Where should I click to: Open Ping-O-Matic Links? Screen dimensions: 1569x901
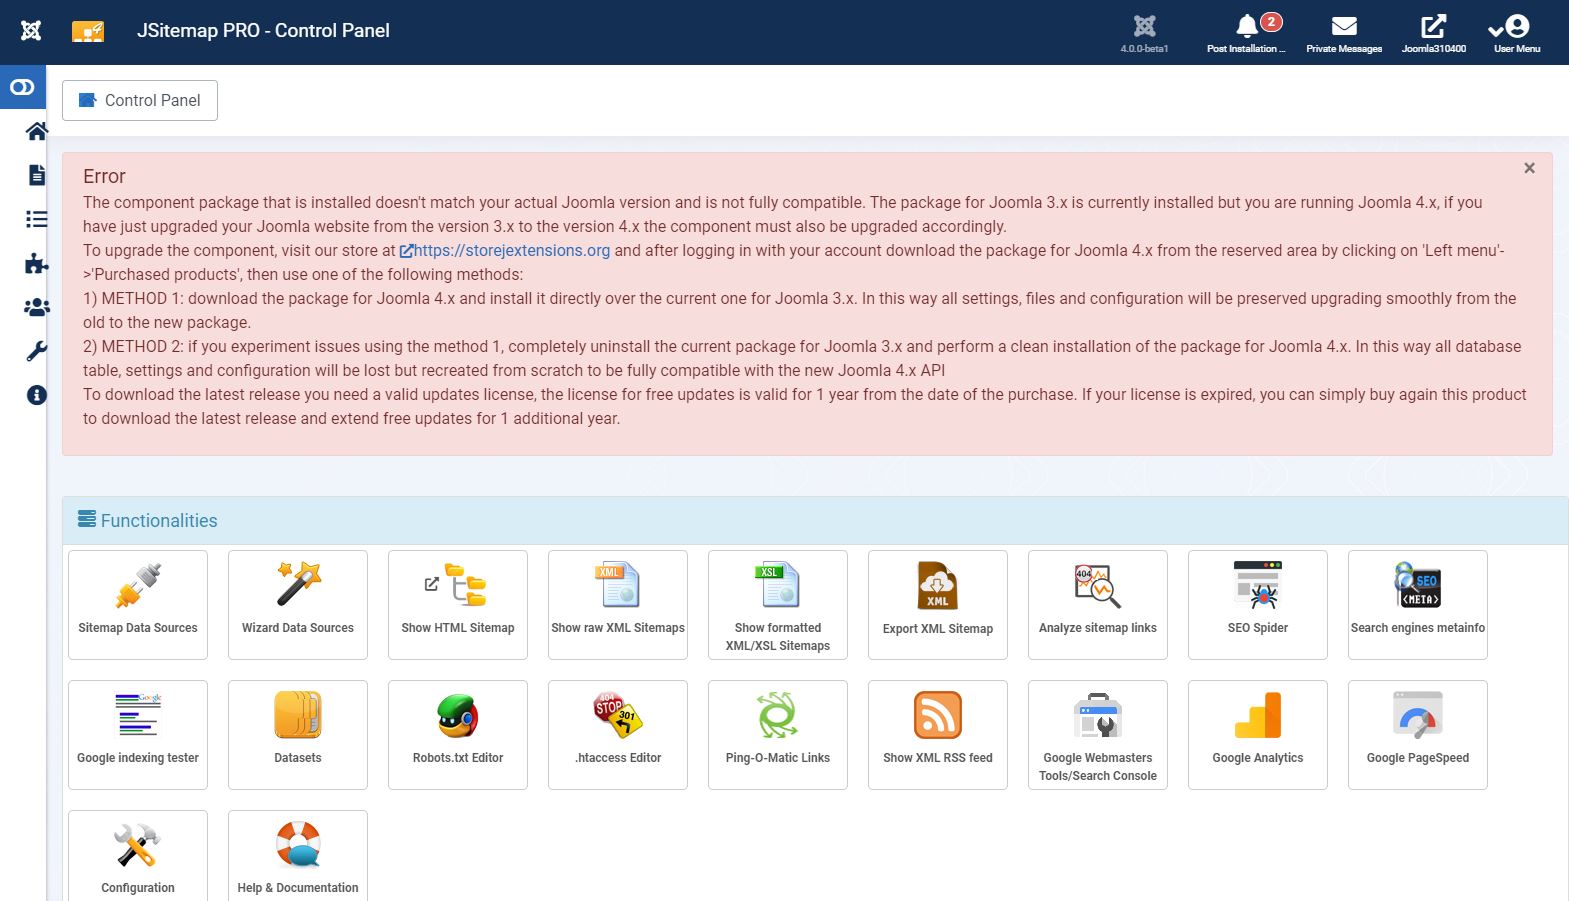778,735
